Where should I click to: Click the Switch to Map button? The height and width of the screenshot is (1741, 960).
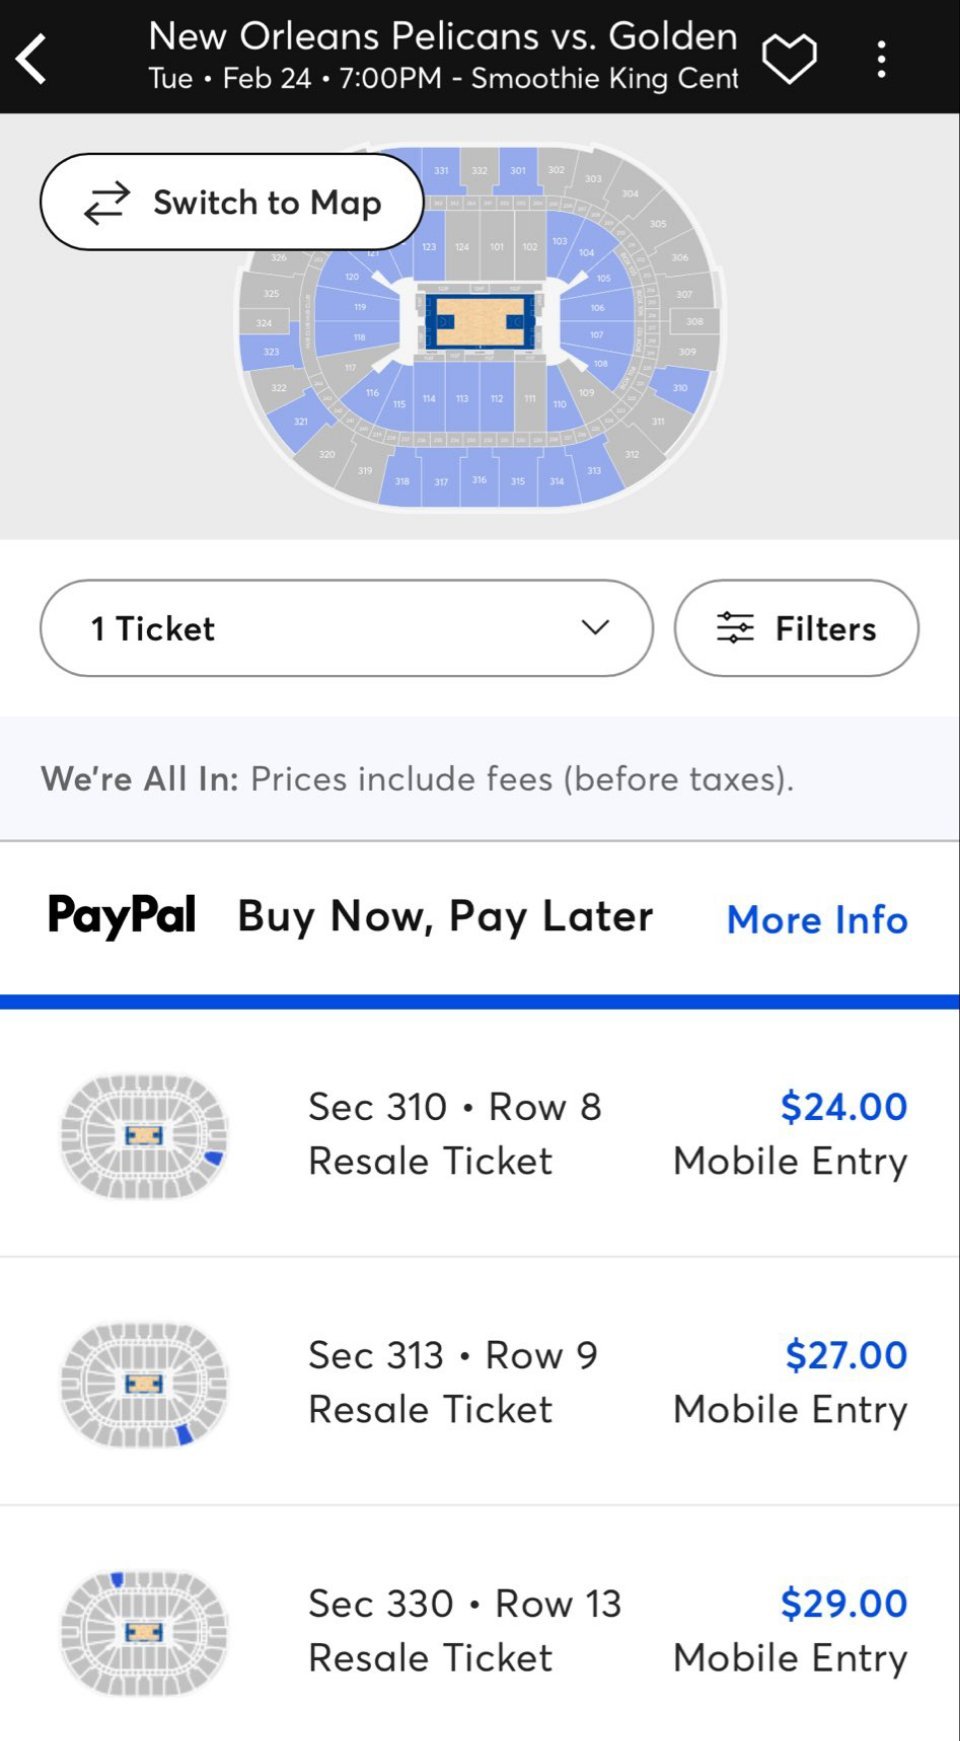(x=232, y=202)
